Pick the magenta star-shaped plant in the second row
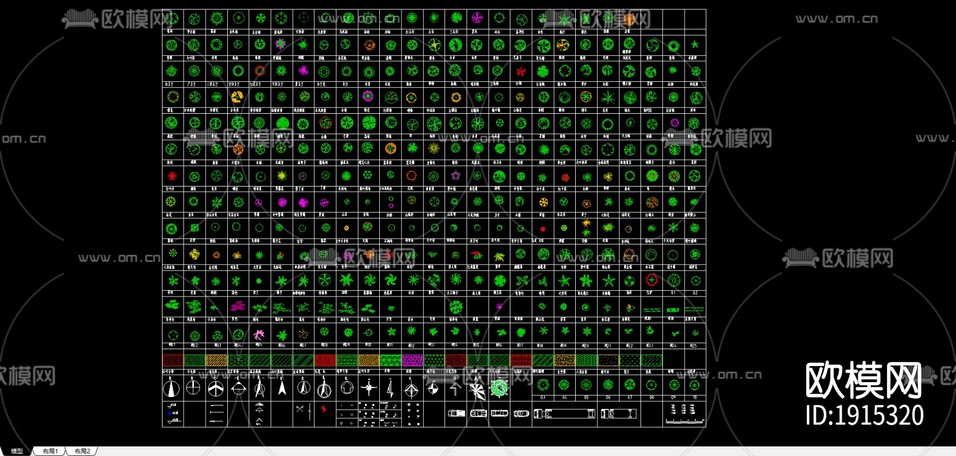956x456 pixels. [x=280, y=44]
